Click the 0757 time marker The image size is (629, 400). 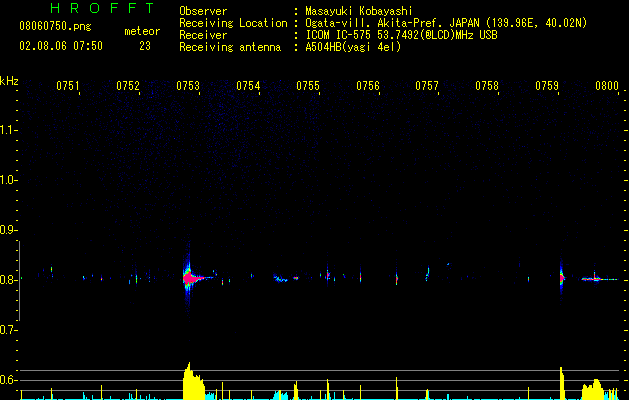(x=427, y=86)
